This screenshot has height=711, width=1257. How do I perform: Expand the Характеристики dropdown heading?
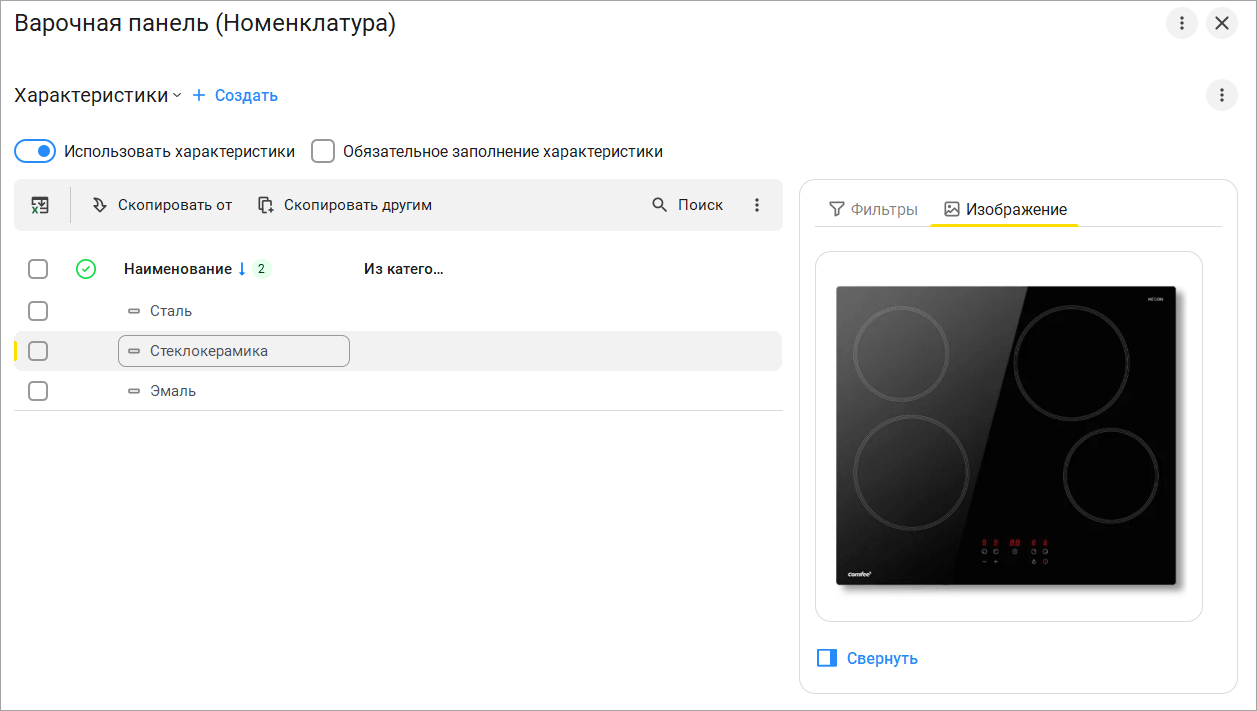tap(98, 96)
